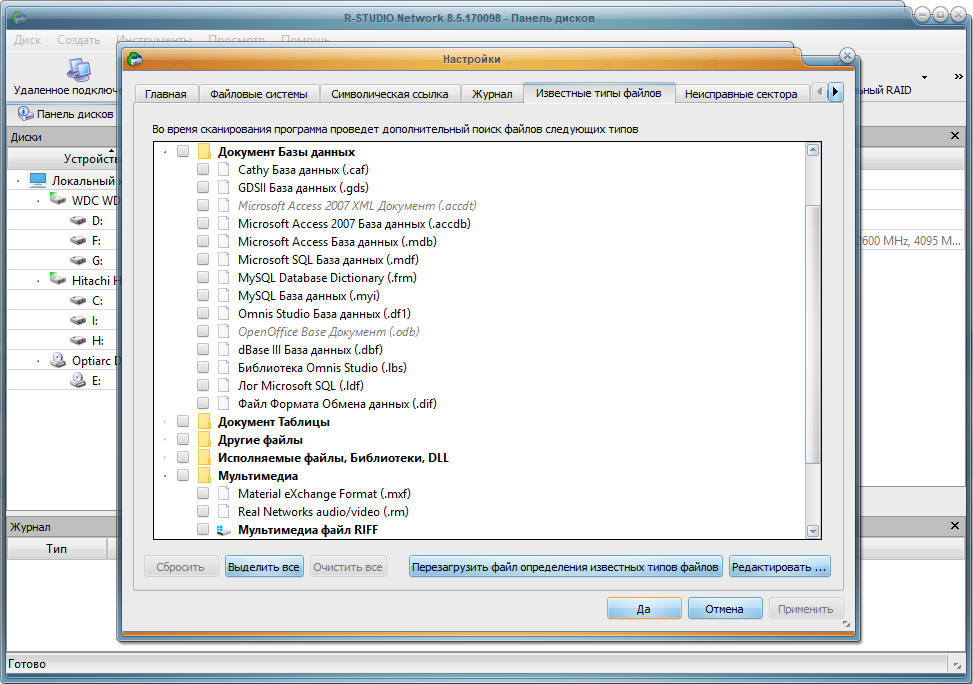
Task: Expand the Исполняемые файлы, Библиотеки, DLL group
Action: 164,458
